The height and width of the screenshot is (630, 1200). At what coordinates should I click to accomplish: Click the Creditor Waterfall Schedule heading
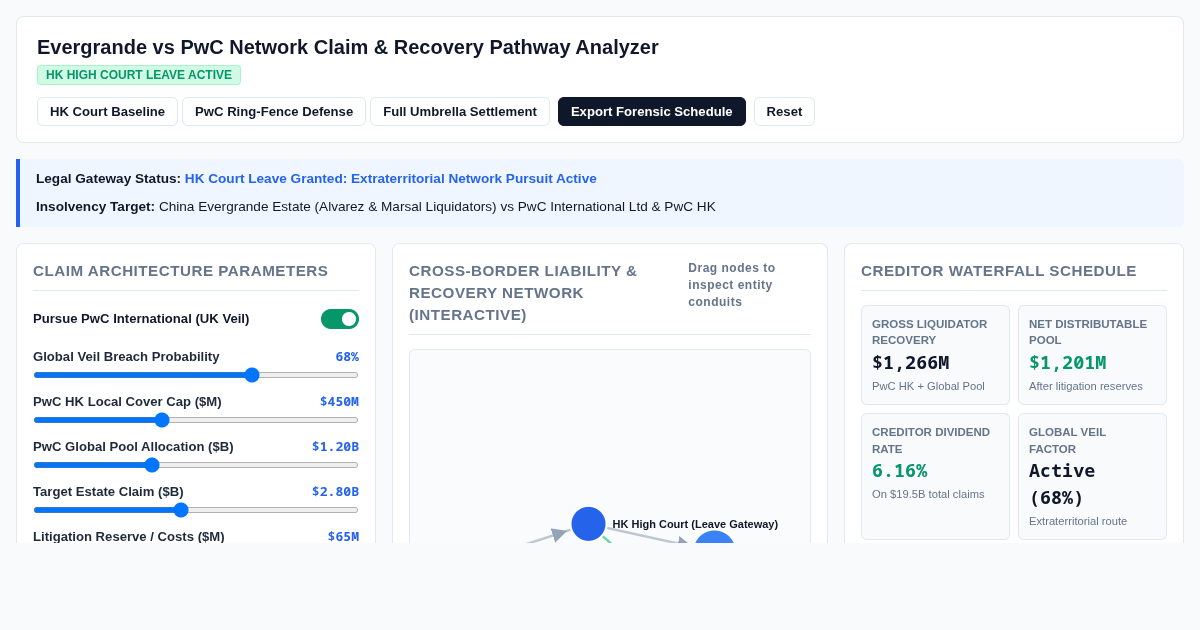(999, 271)
